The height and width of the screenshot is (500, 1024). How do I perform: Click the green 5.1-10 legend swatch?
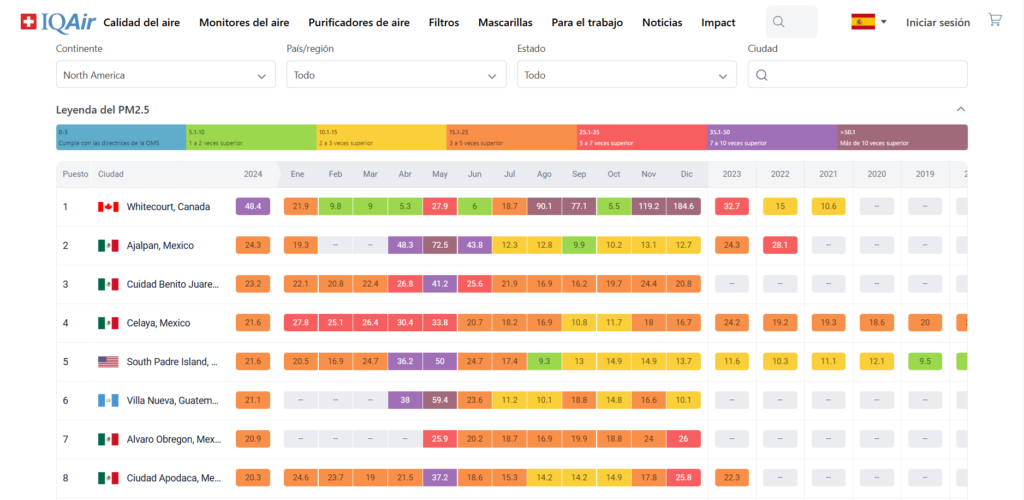click(250, 137)
